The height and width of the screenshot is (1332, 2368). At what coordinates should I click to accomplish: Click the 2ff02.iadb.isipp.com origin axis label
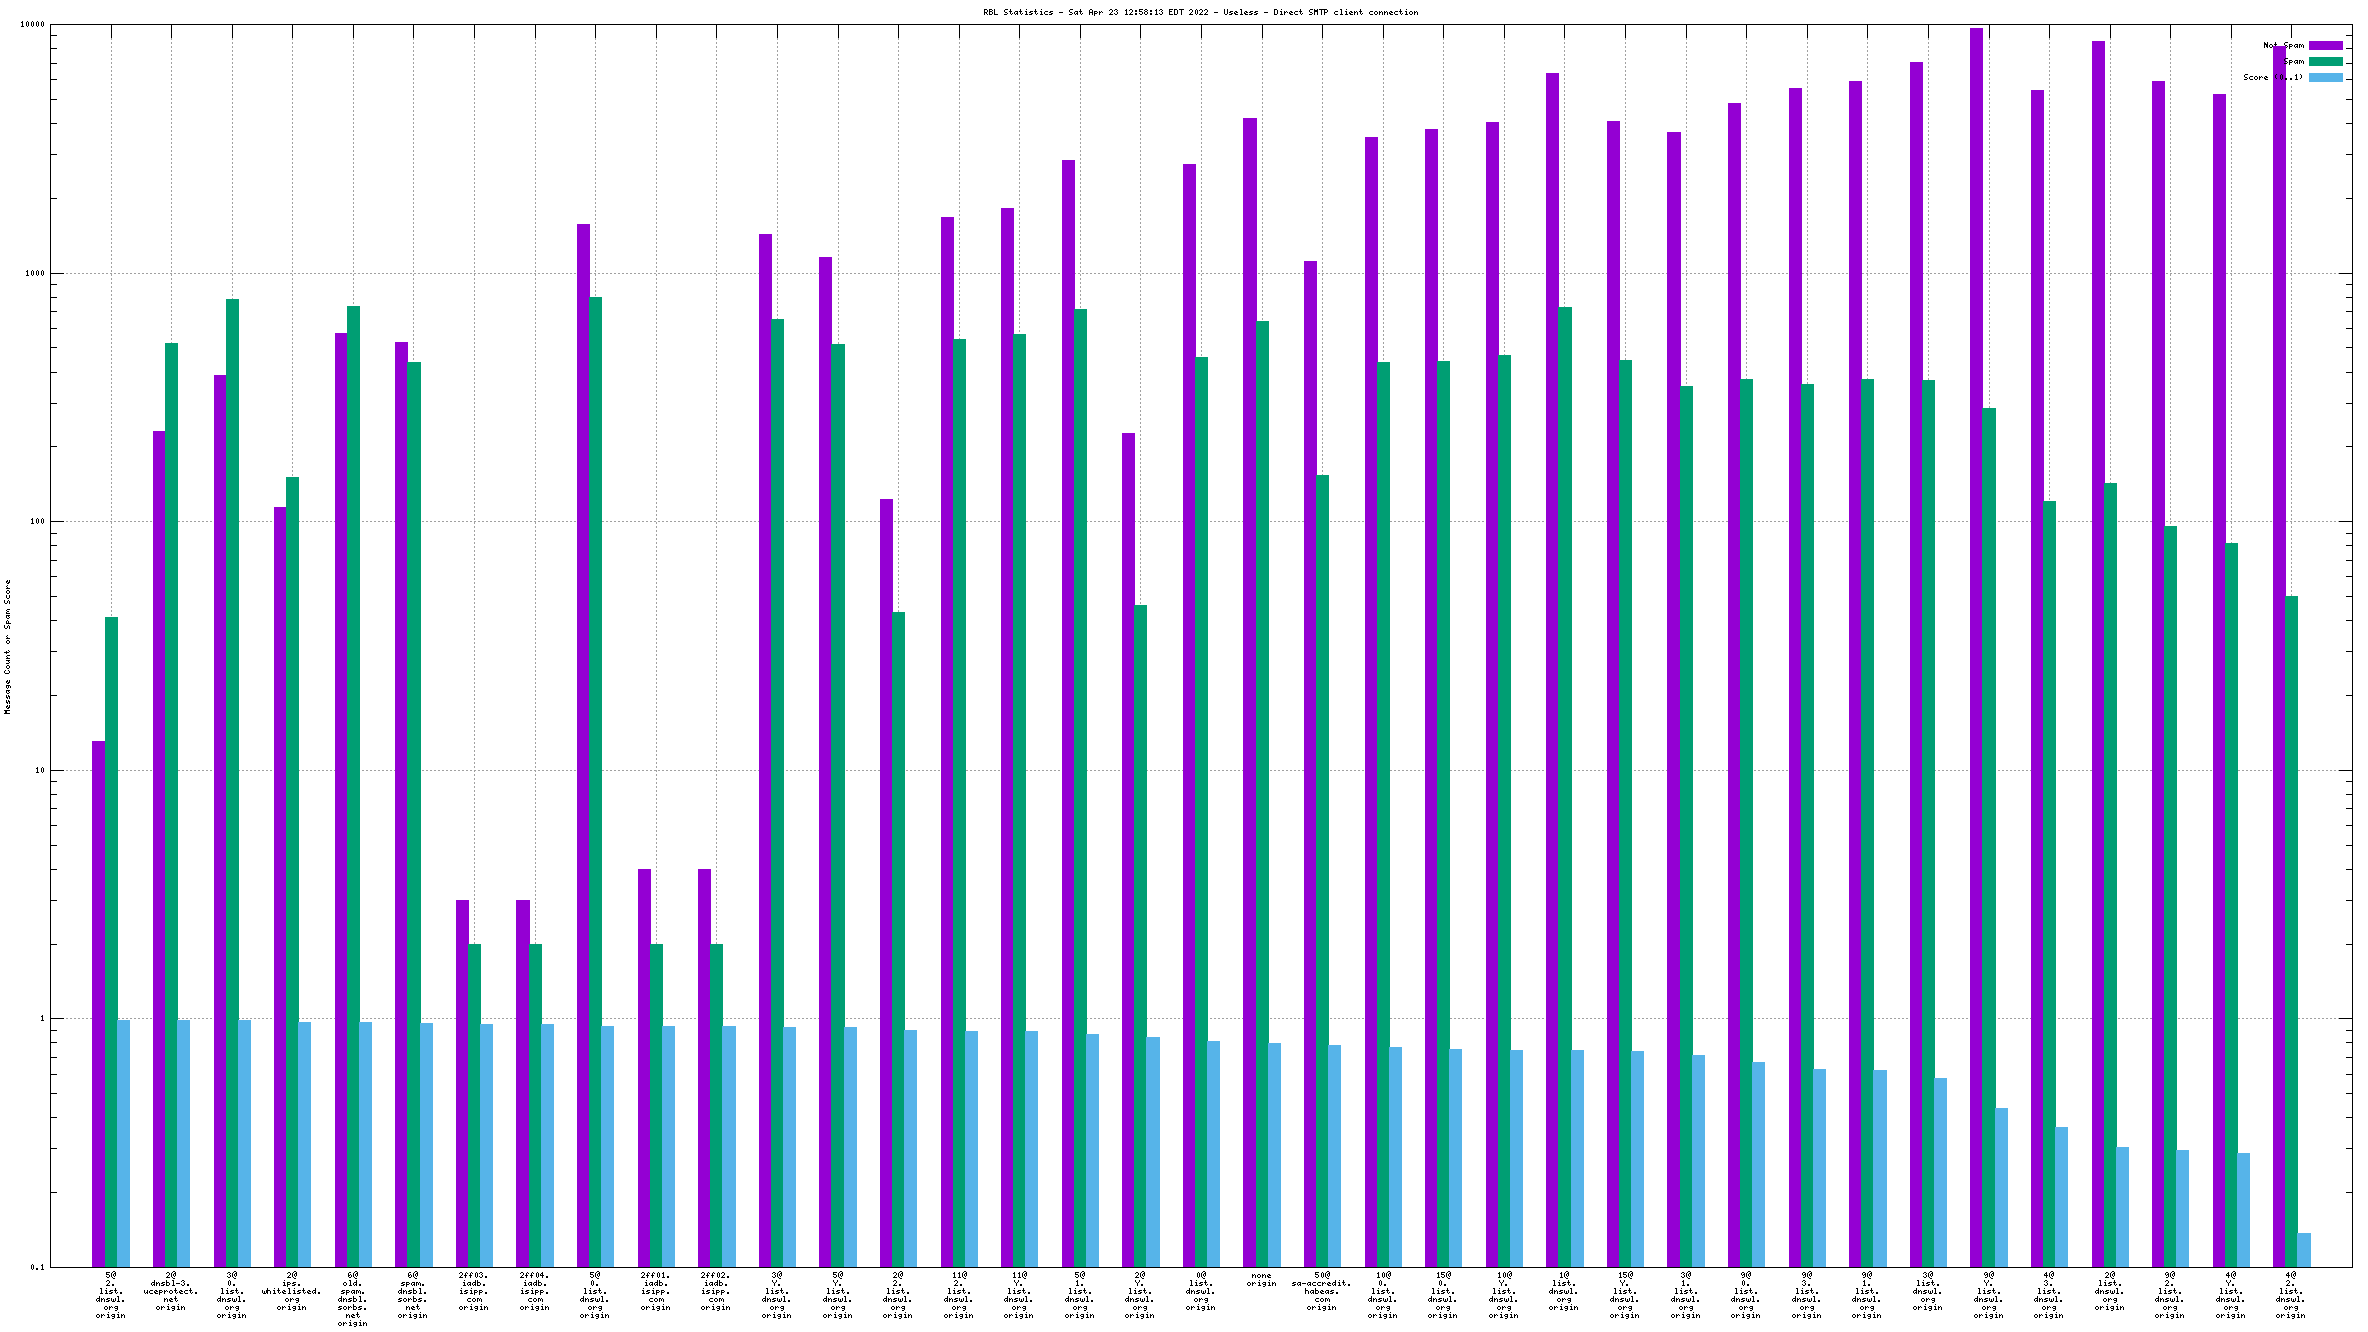click(716, 1291)
